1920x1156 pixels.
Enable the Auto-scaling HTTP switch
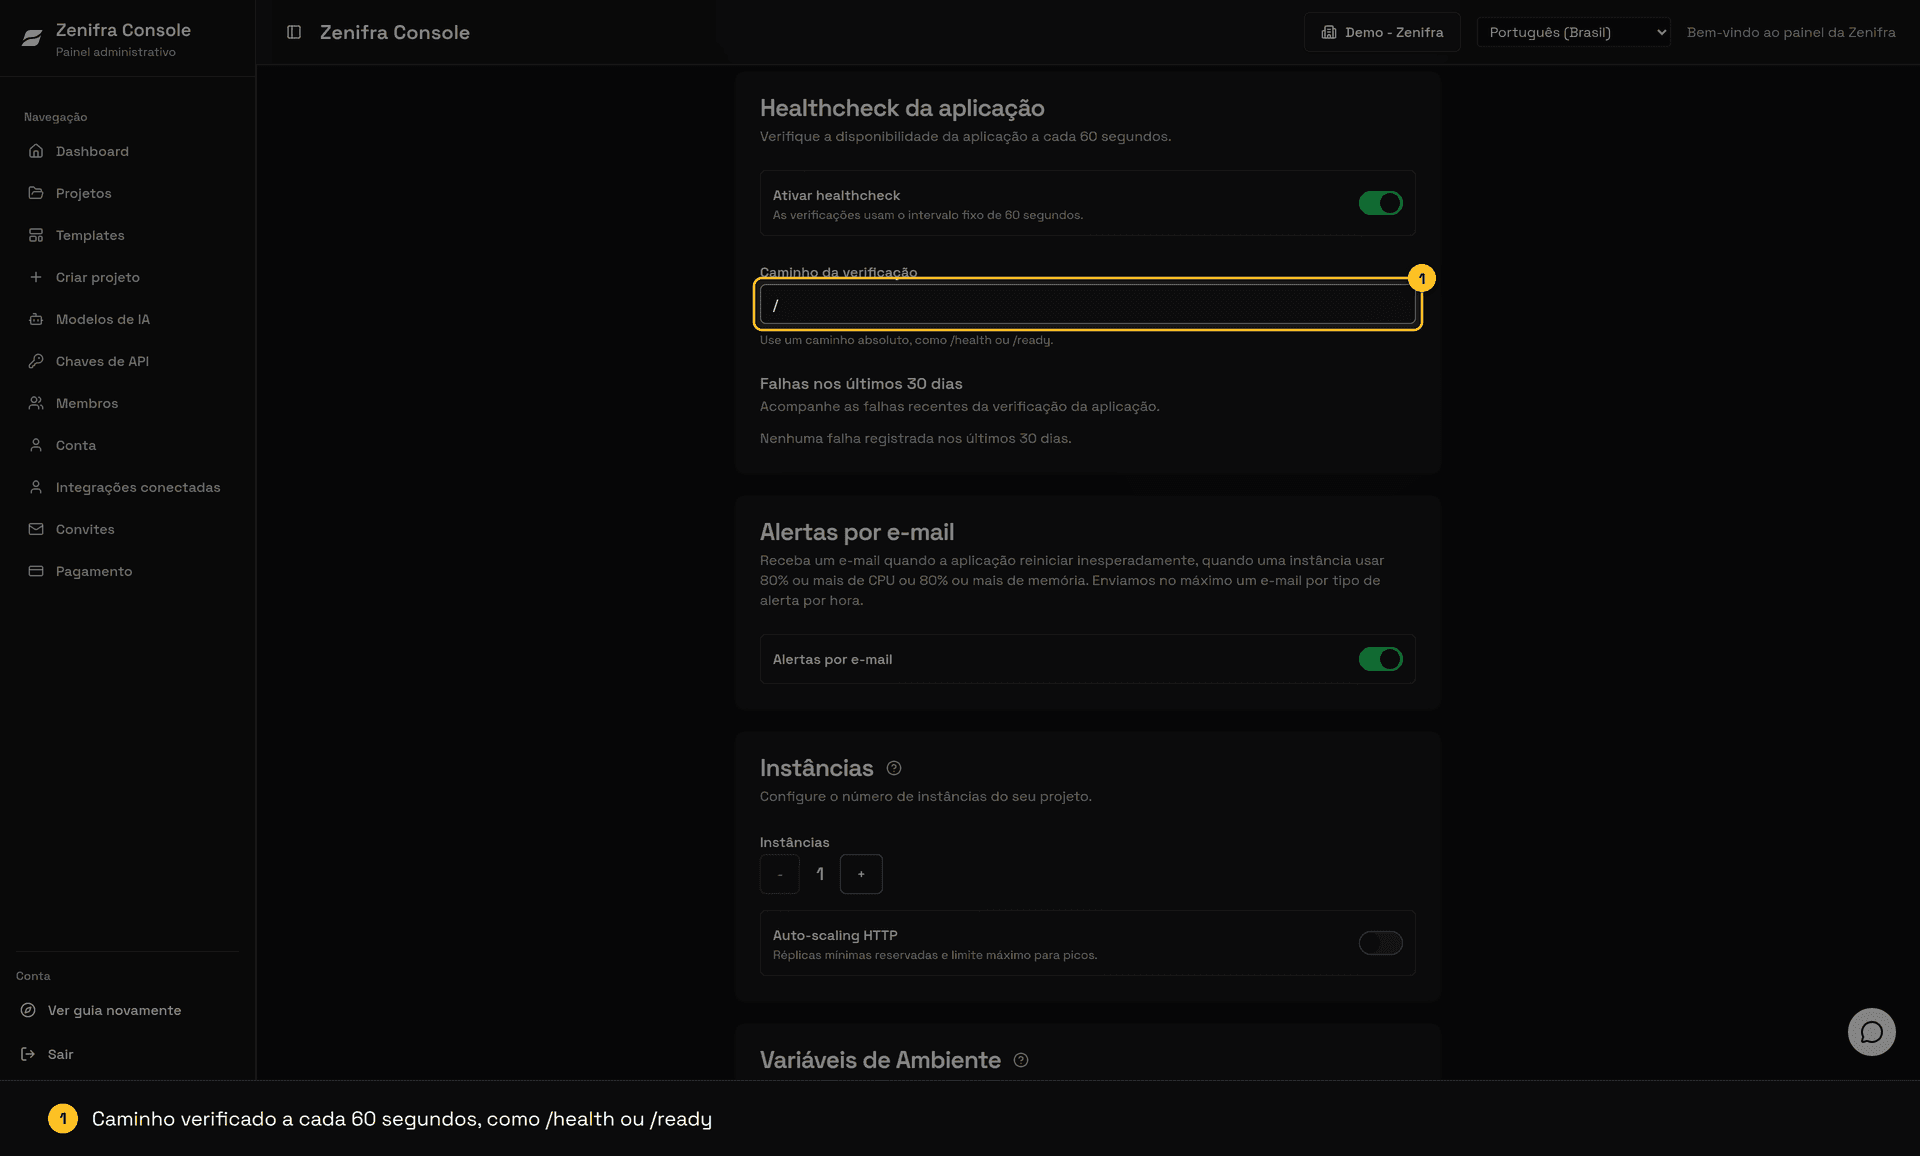point(1380,943)
